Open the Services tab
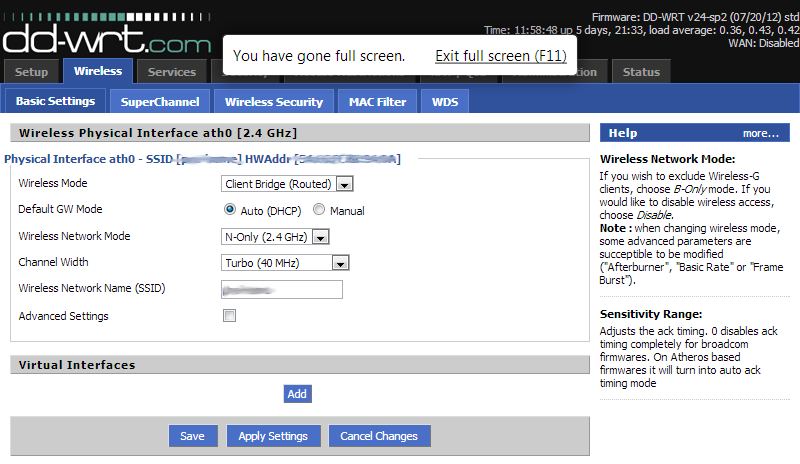The image size is (800, 464). pyautogui.click(x=172, y=72)
